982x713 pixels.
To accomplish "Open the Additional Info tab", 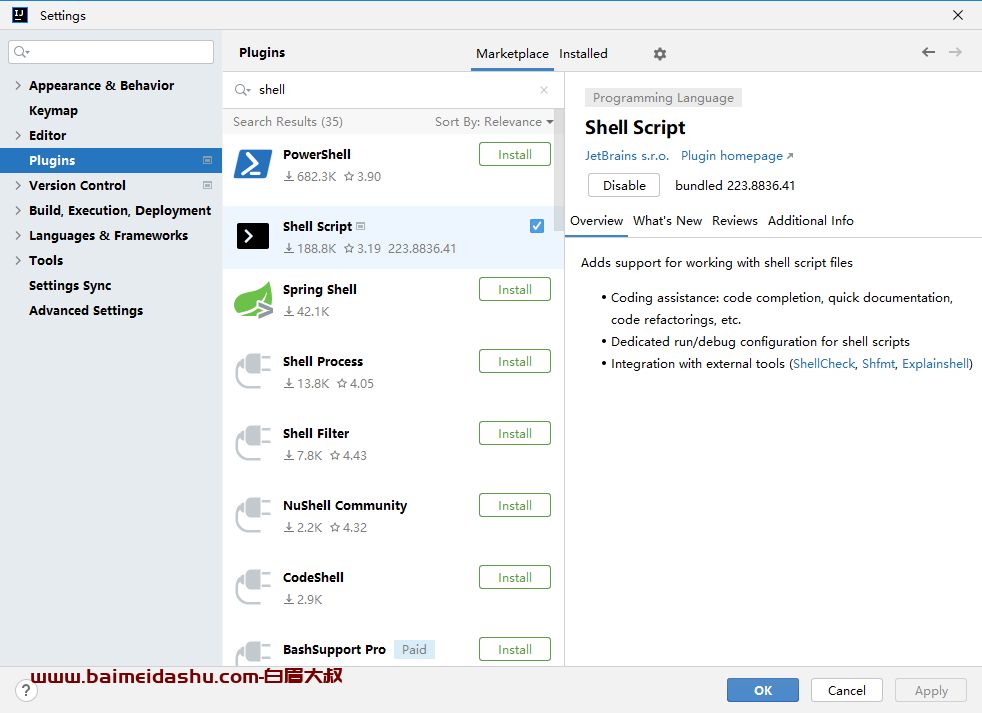I will point(810,221).
